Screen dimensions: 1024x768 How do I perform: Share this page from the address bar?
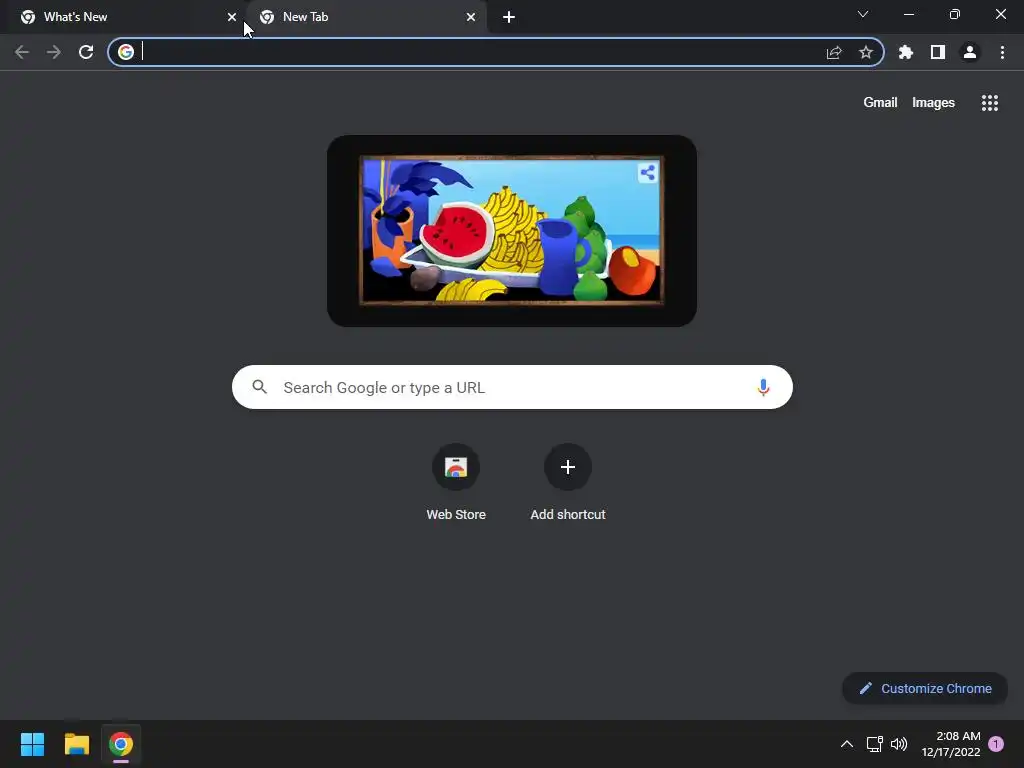click(x=834, y=52)
